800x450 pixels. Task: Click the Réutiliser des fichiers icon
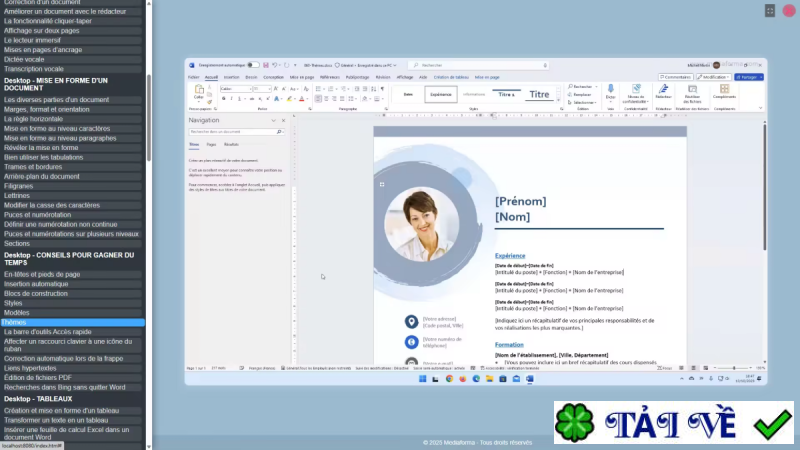(692, 89)
